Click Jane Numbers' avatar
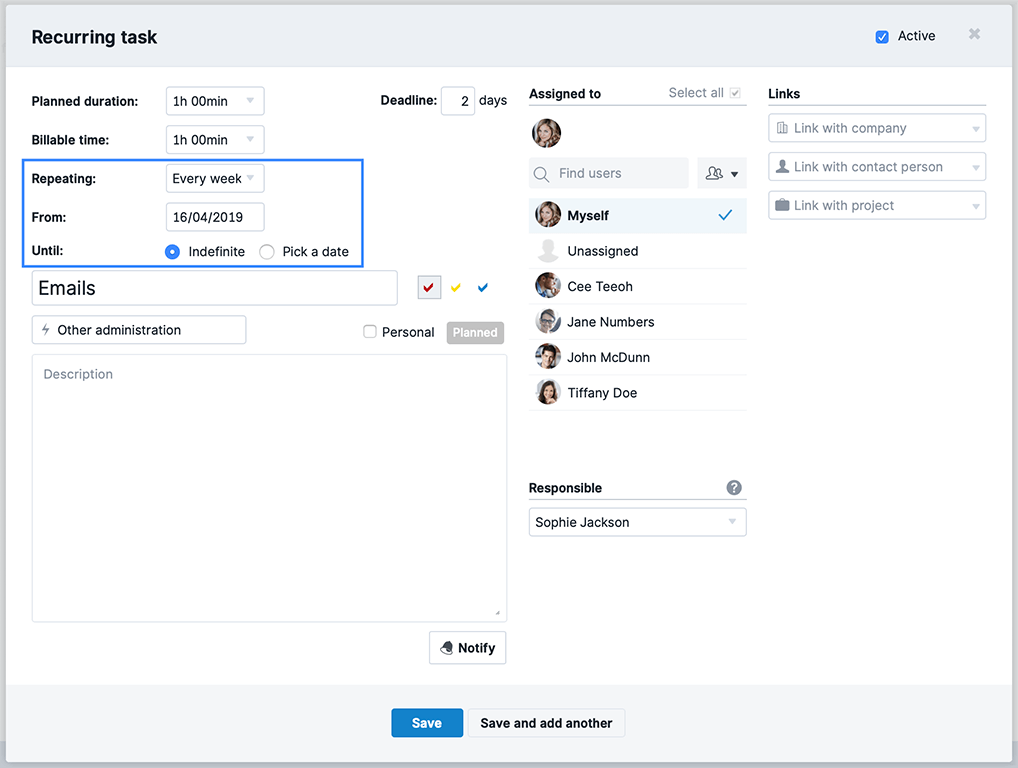Image resolution: width=1018 pixels, height=768 pixels. pyautogui.click(x=548, y=321)
